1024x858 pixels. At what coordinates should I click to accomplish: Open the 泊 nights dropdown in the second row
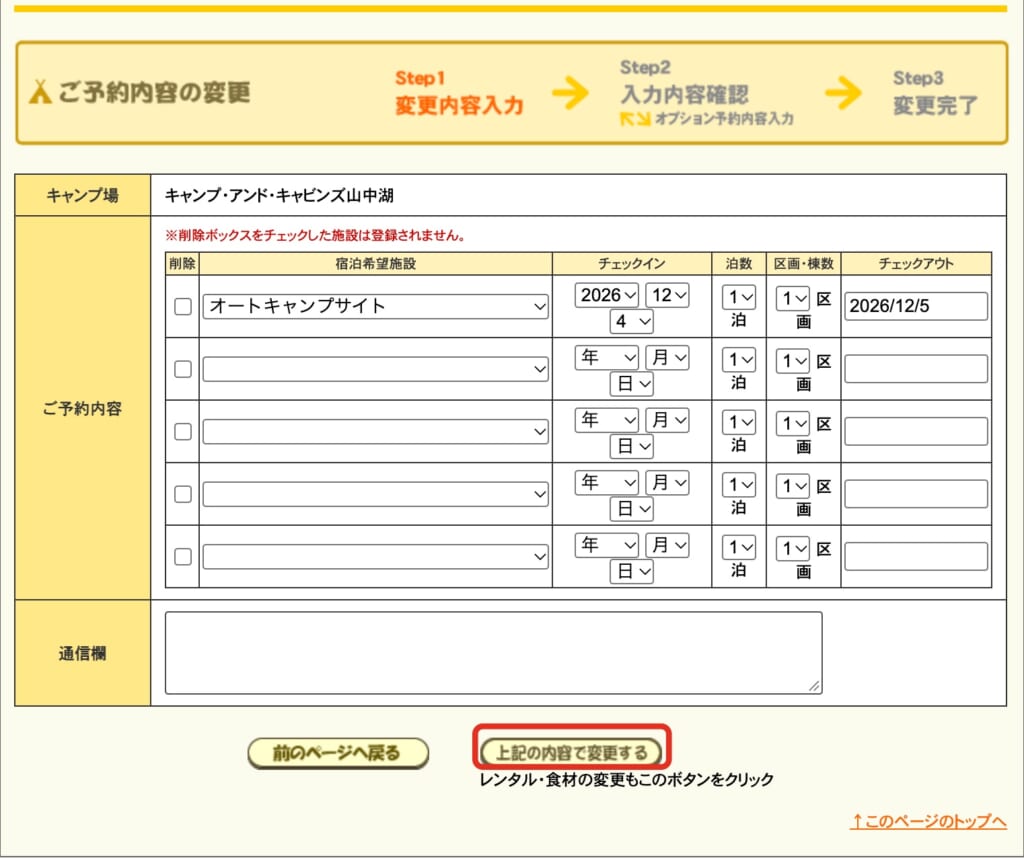tap(739, 360)
